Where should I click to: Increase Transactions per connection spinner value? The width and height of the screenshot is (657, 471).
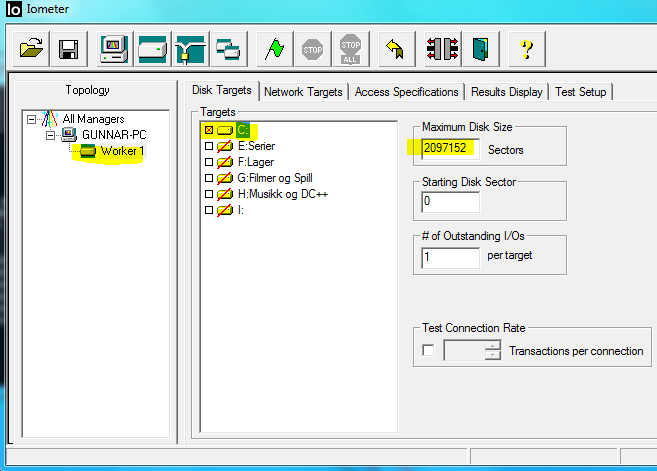tap(493, 346)
